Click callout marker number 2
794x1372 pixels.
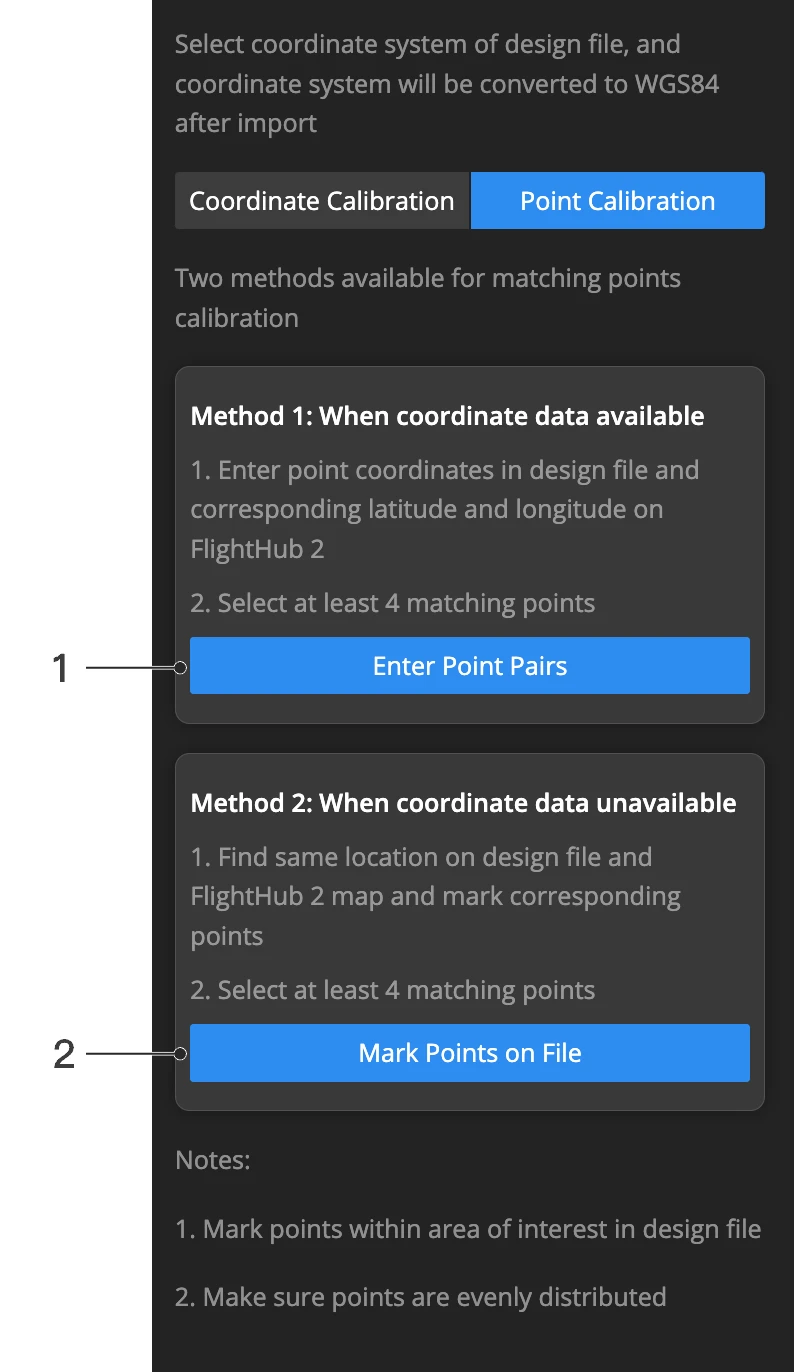point(62,1052)
